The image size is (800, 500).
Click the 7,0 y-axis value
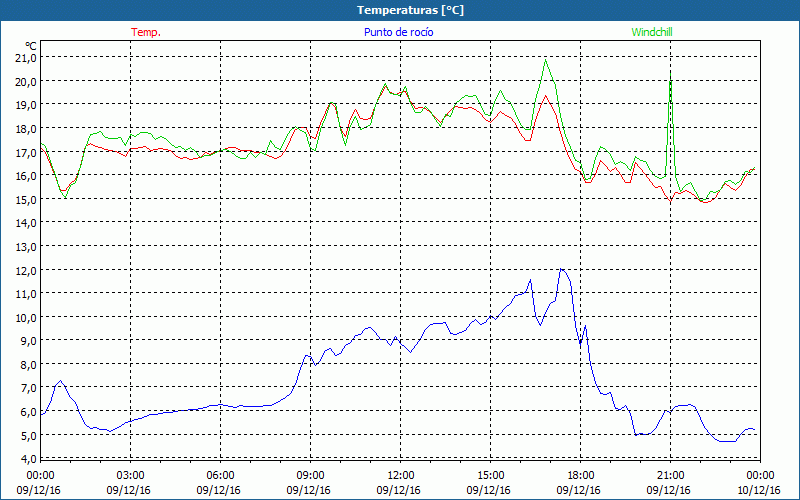(x=29, y=388)
